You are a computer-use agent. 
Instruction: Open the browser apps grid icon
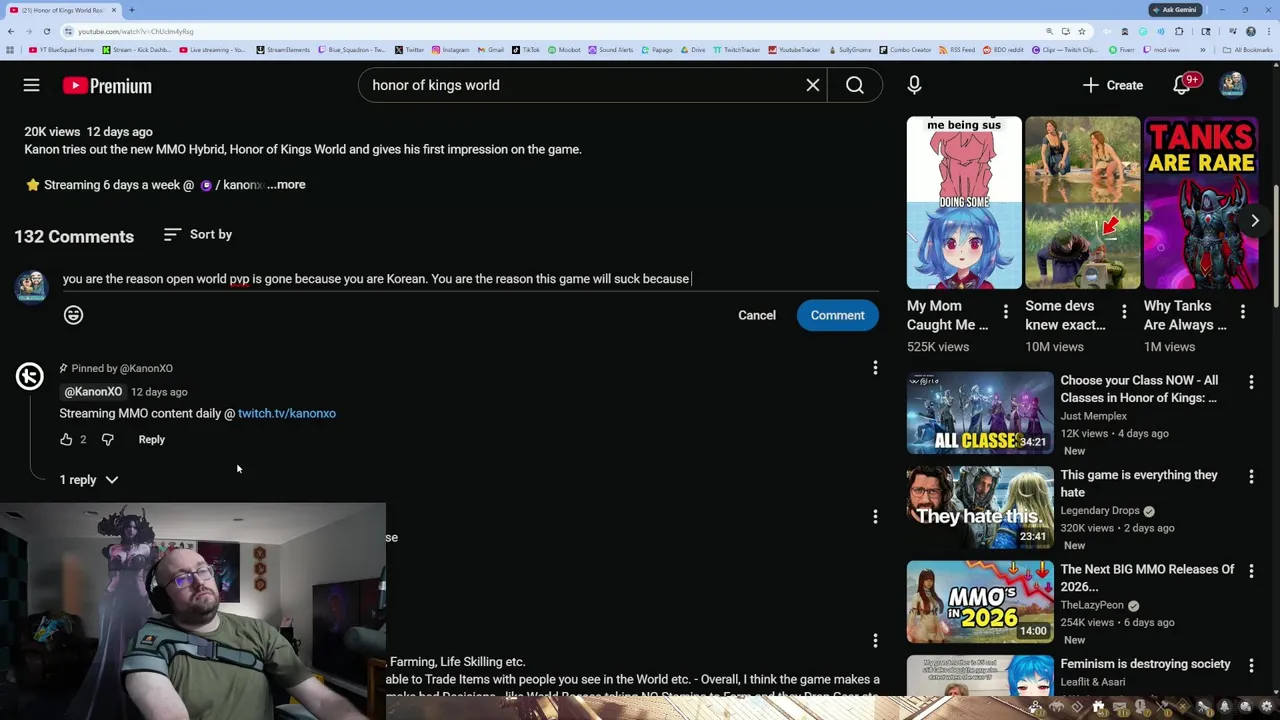pos(10,49)
